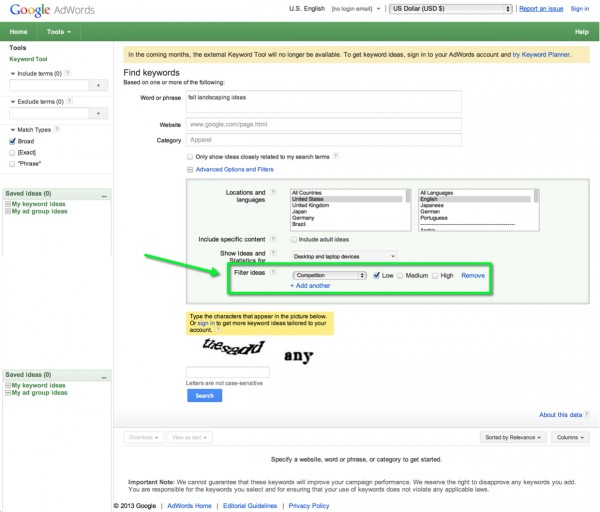Screen dimensions: 600x512
Task: Open the Competition filter dropdown
Action: click(329, 275)
